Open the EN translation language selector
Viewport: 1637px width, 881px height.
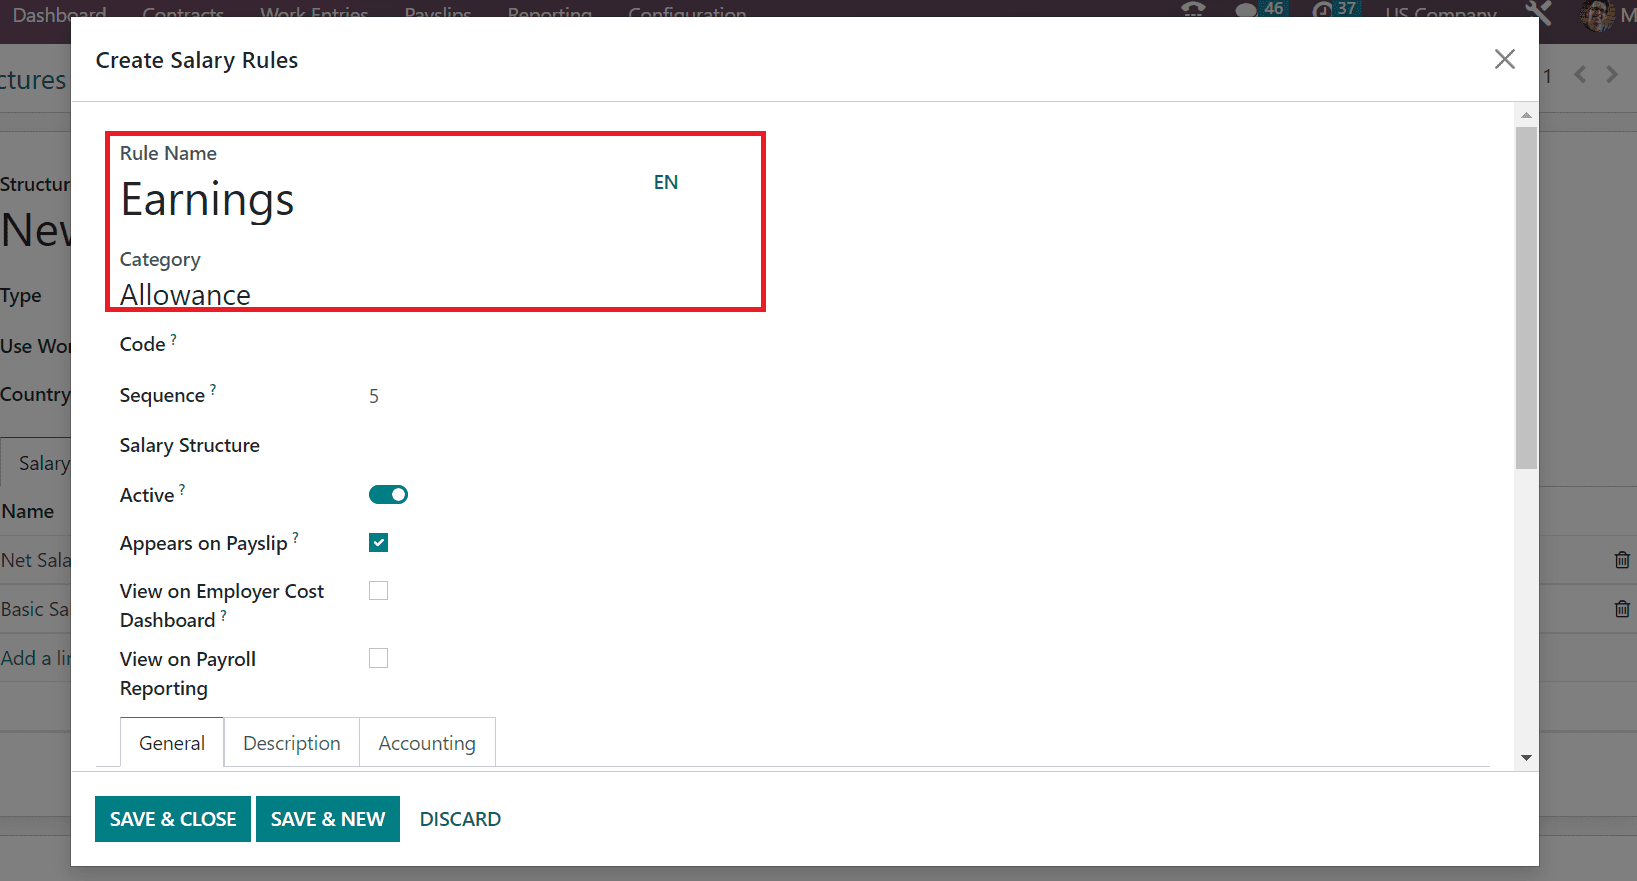pyautogui.click(x=666, y=182)
